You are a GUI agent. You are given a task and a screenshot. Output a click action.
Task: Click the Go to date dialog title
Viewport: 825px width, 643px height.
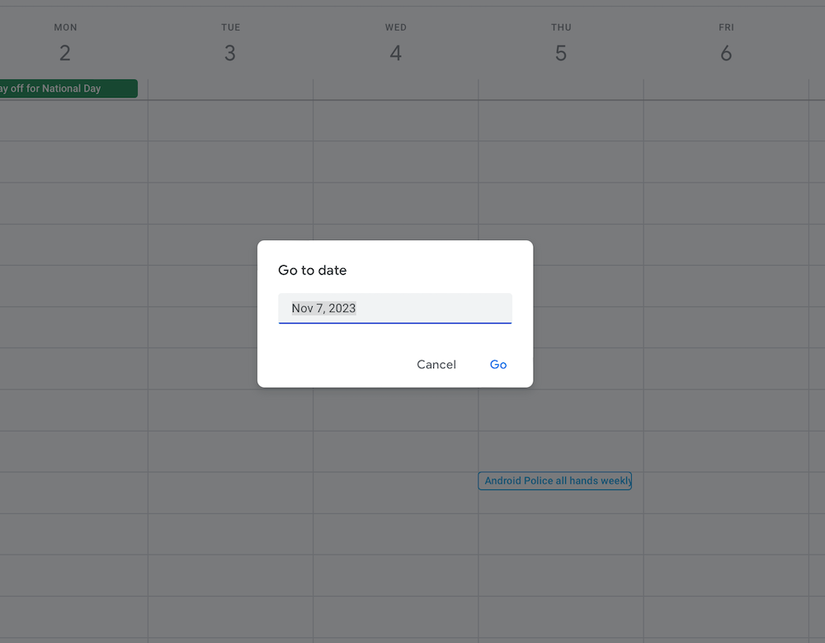[x=312, y=270]
